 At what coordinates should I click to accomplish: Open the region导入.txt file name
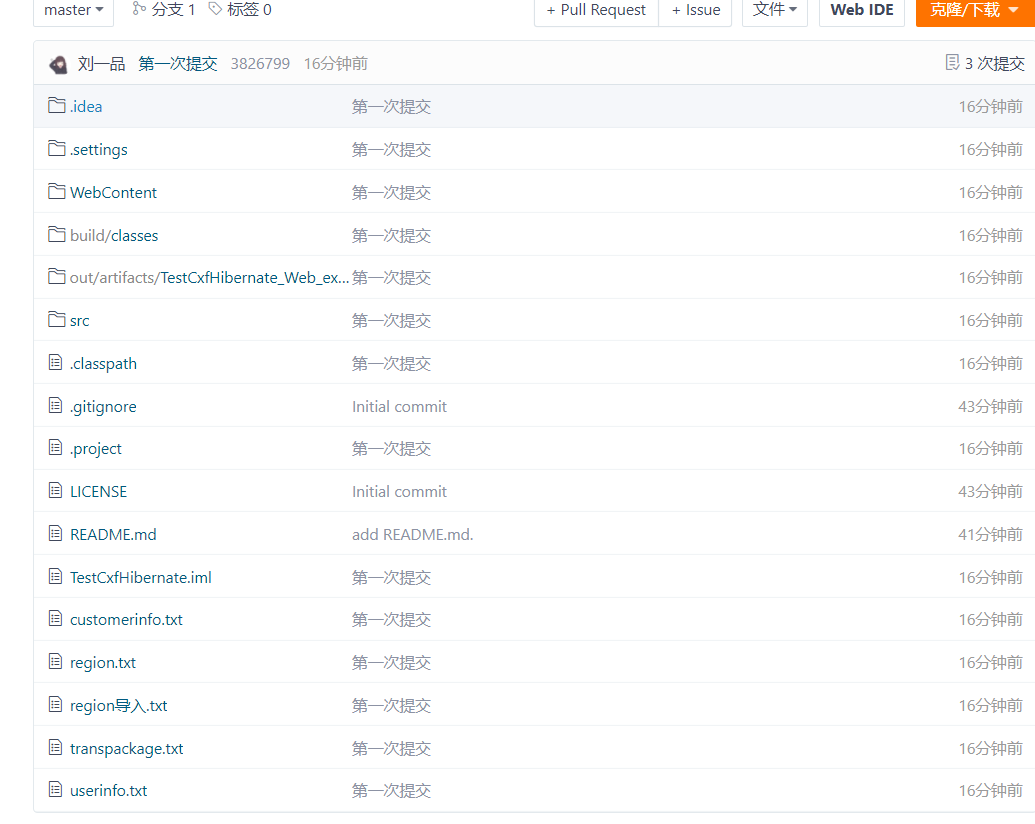(x=119, y=706)
